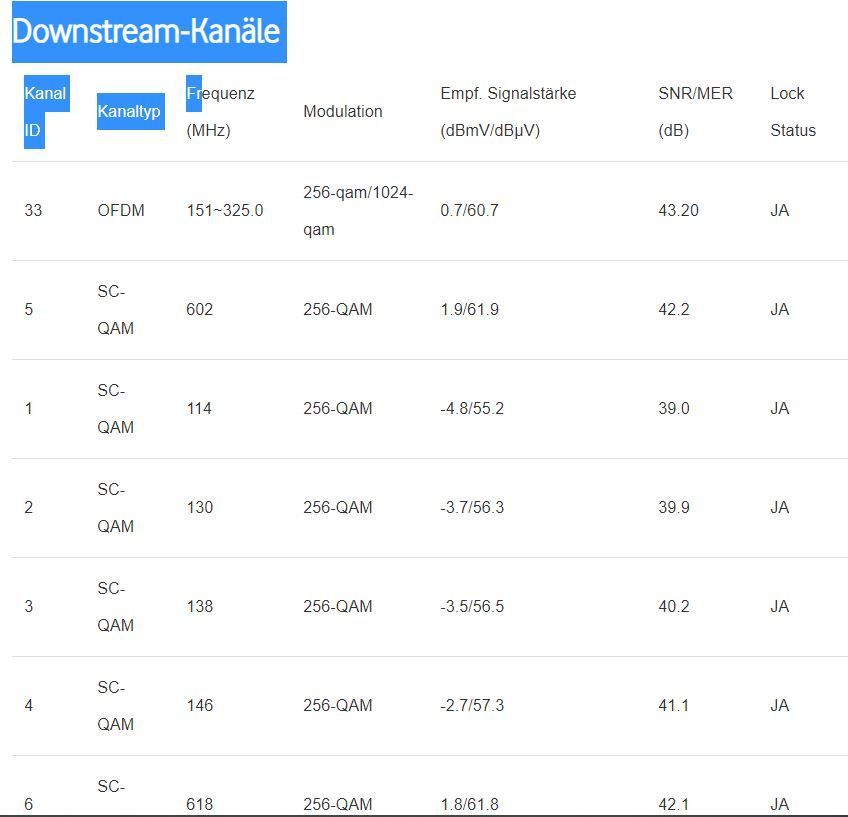Select the SC-QAM cell in 114 MHz row
Screen dimensions: 848x817
(115, 409)
